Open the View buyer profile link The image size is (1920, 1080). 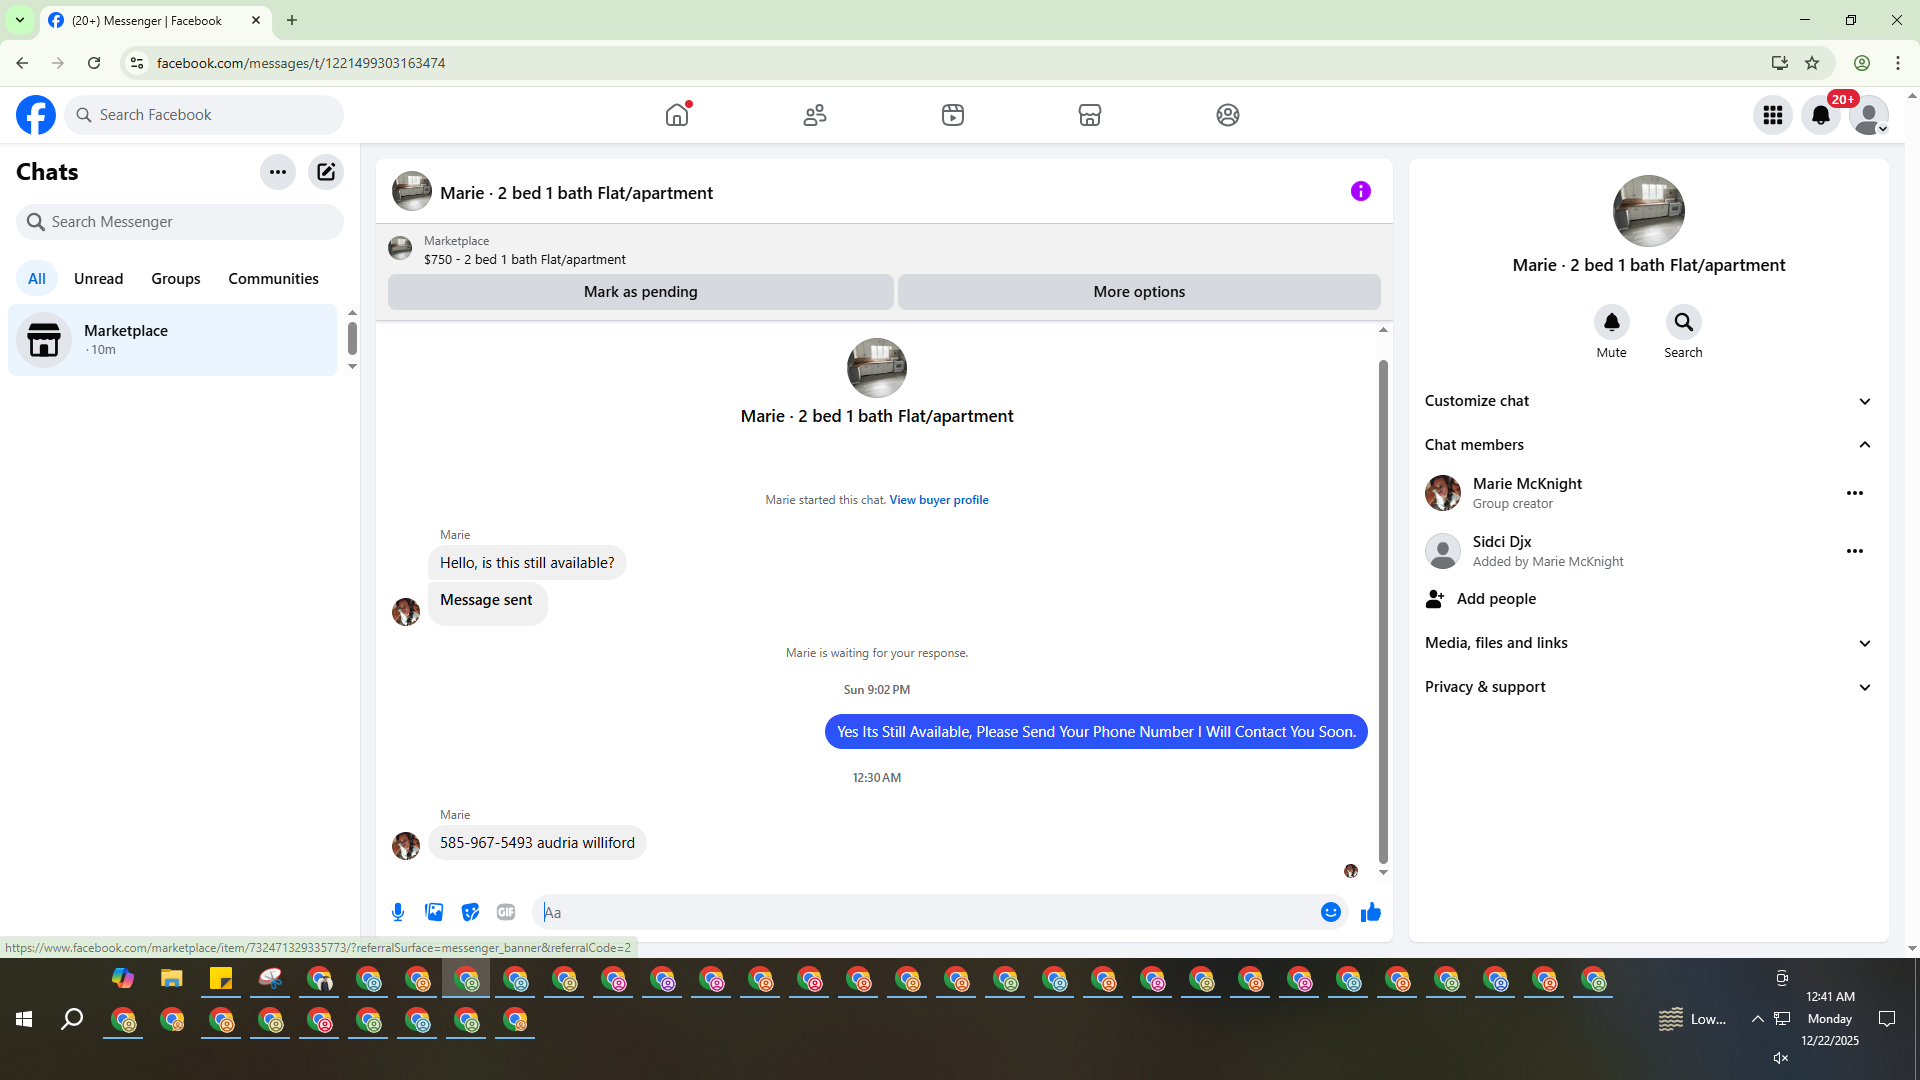coord(939,500)
